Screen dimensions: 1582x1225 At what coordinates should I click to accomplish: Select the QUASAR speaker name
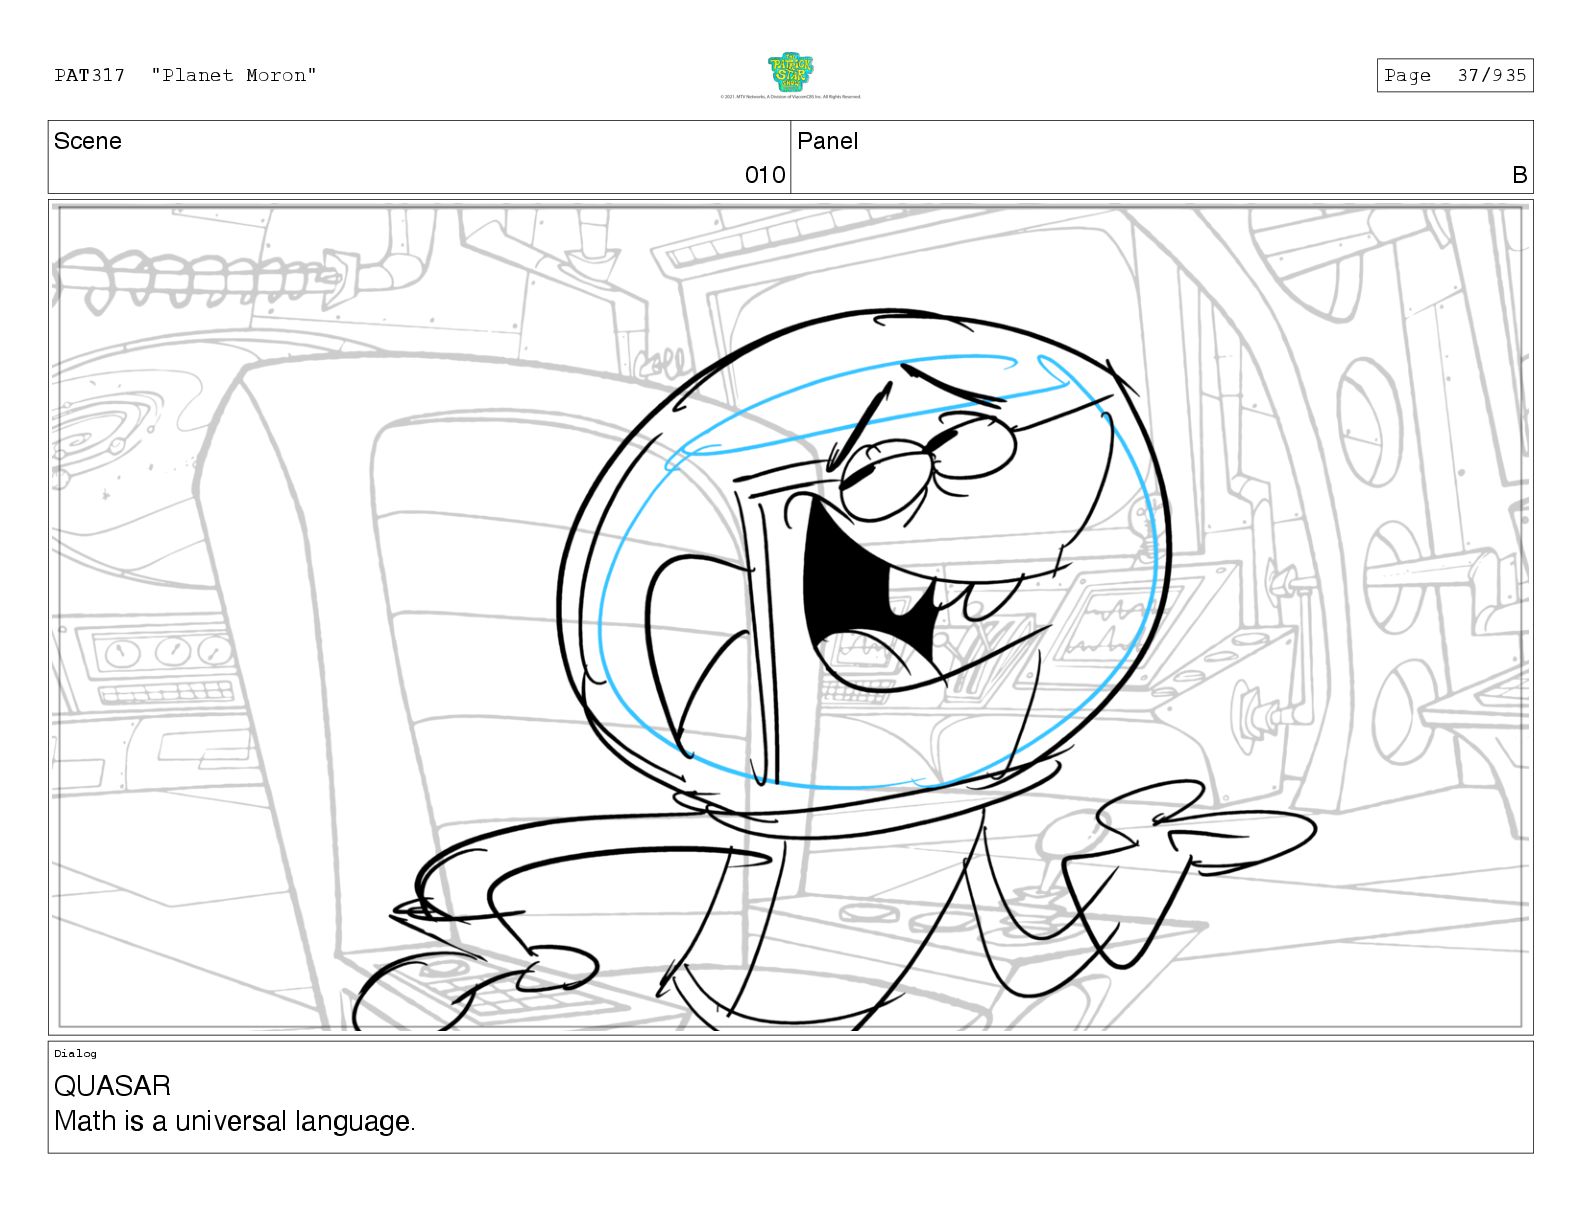(112, 1086)
